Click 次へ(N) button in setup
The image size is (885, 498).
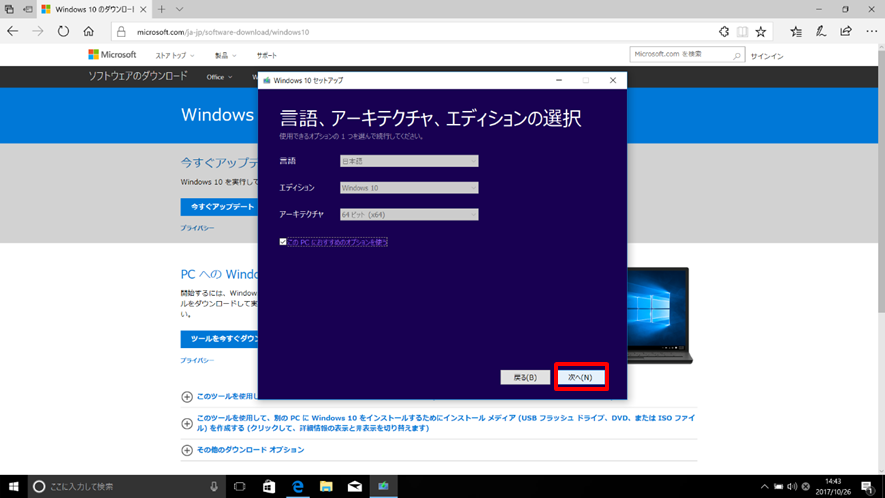tap(580, 377)
